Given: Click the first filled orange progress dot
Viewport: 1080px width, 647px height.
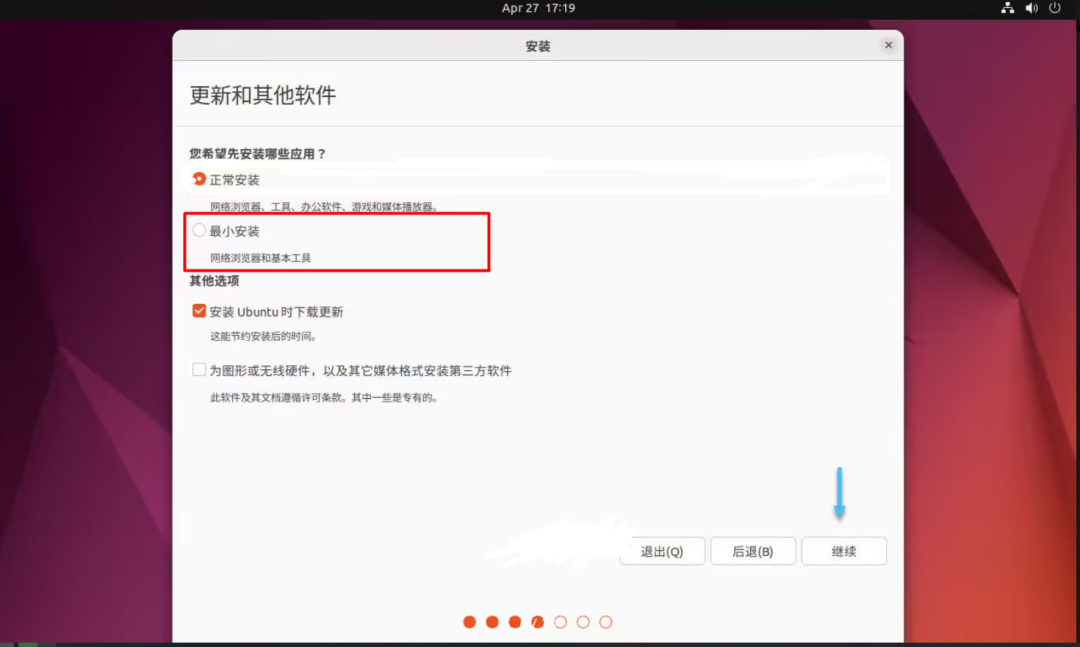Looking at the screenshot, I should (x=469, y=621).
